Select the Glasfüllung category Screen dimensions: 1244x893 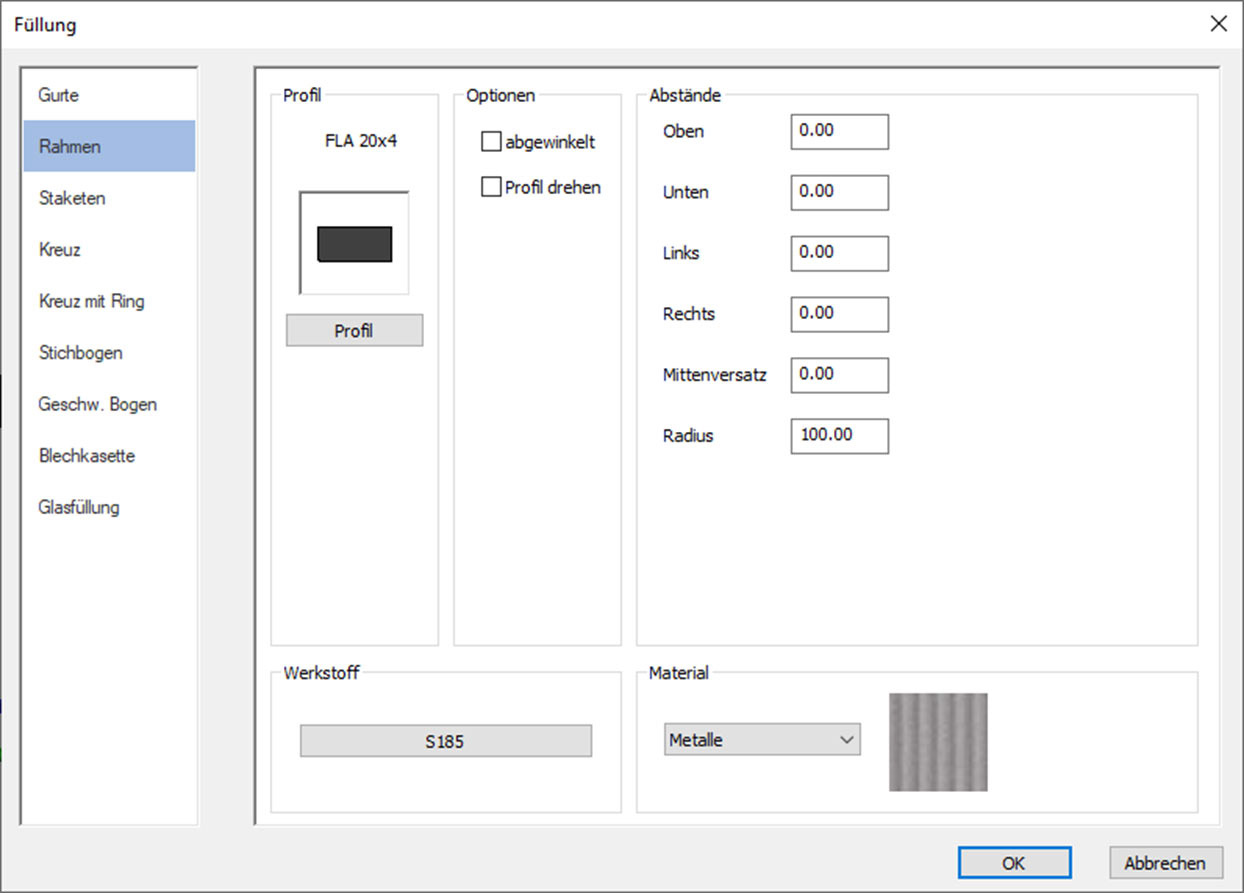click(x=109, y=507)
